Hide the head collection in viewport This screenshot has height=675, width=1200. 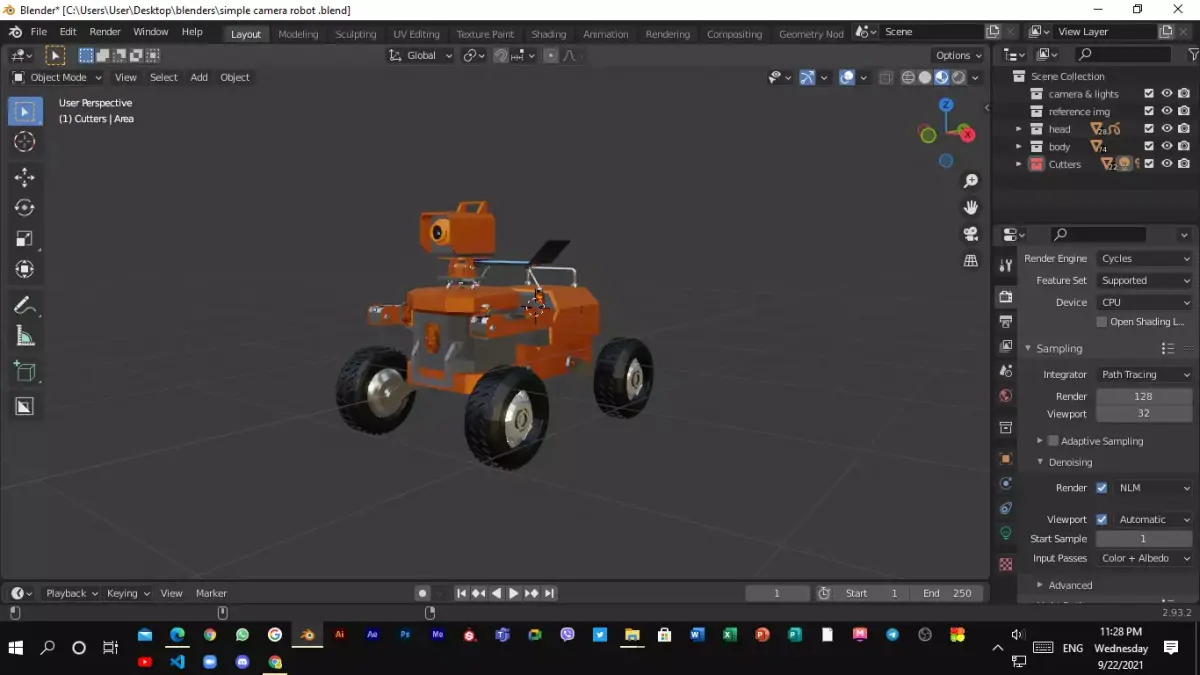click(x=1166, y=129)
